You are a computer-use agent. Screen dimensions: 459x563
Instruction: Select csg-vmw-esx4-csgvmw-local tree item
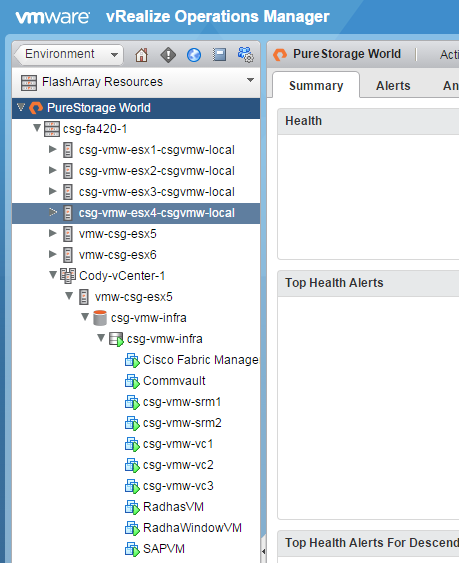coord(136,213)
